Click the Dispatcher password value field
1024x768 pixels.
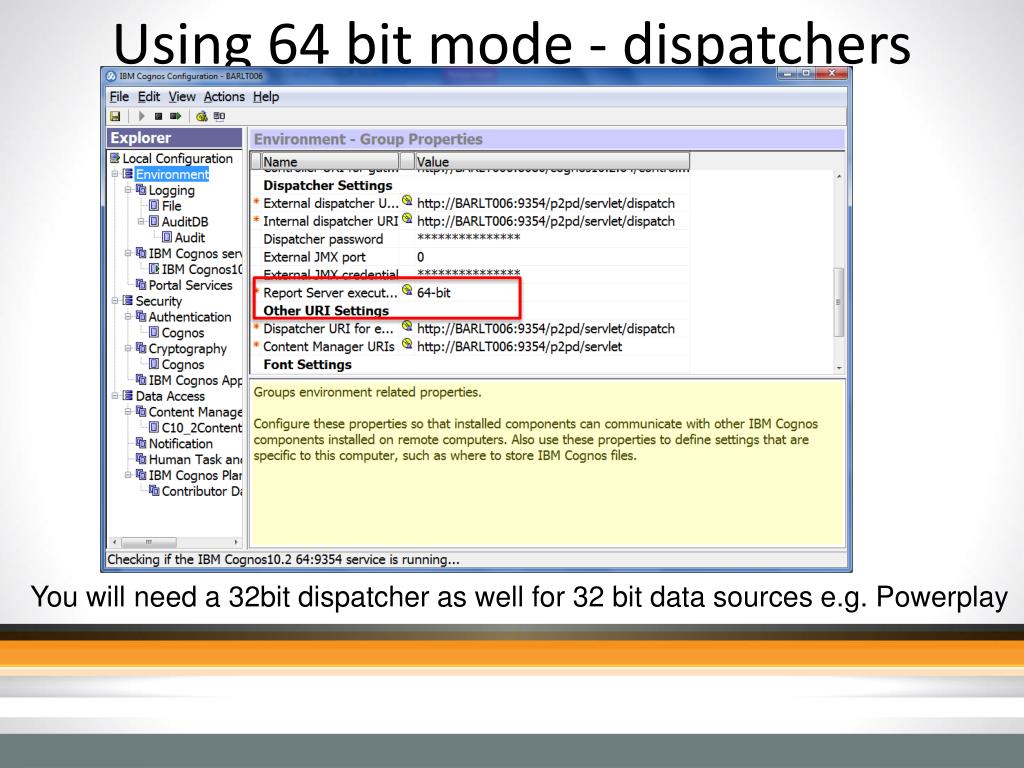point(552,238)
